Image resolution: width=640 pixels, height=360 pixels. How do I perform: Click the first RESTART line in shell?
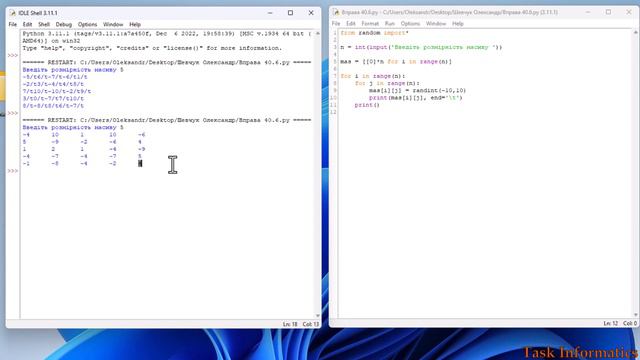167,62
